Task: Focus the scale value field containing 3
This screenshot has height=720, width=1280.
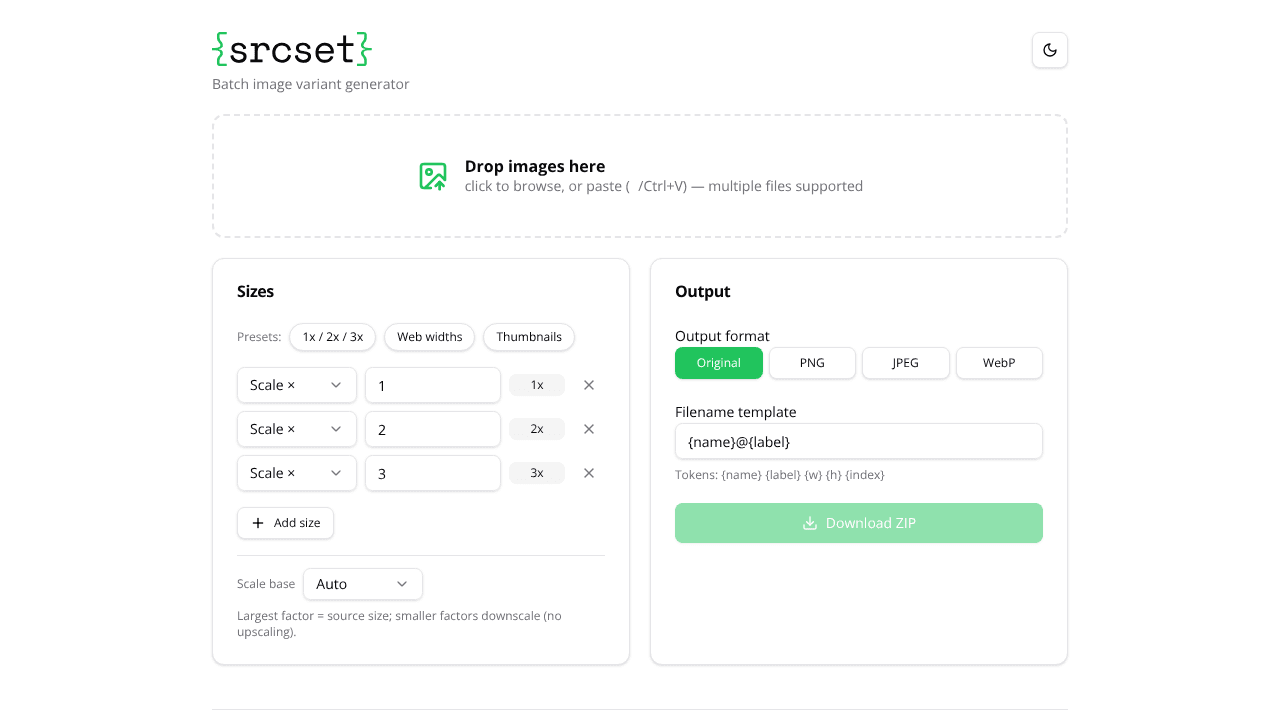Action: point(433,473)
